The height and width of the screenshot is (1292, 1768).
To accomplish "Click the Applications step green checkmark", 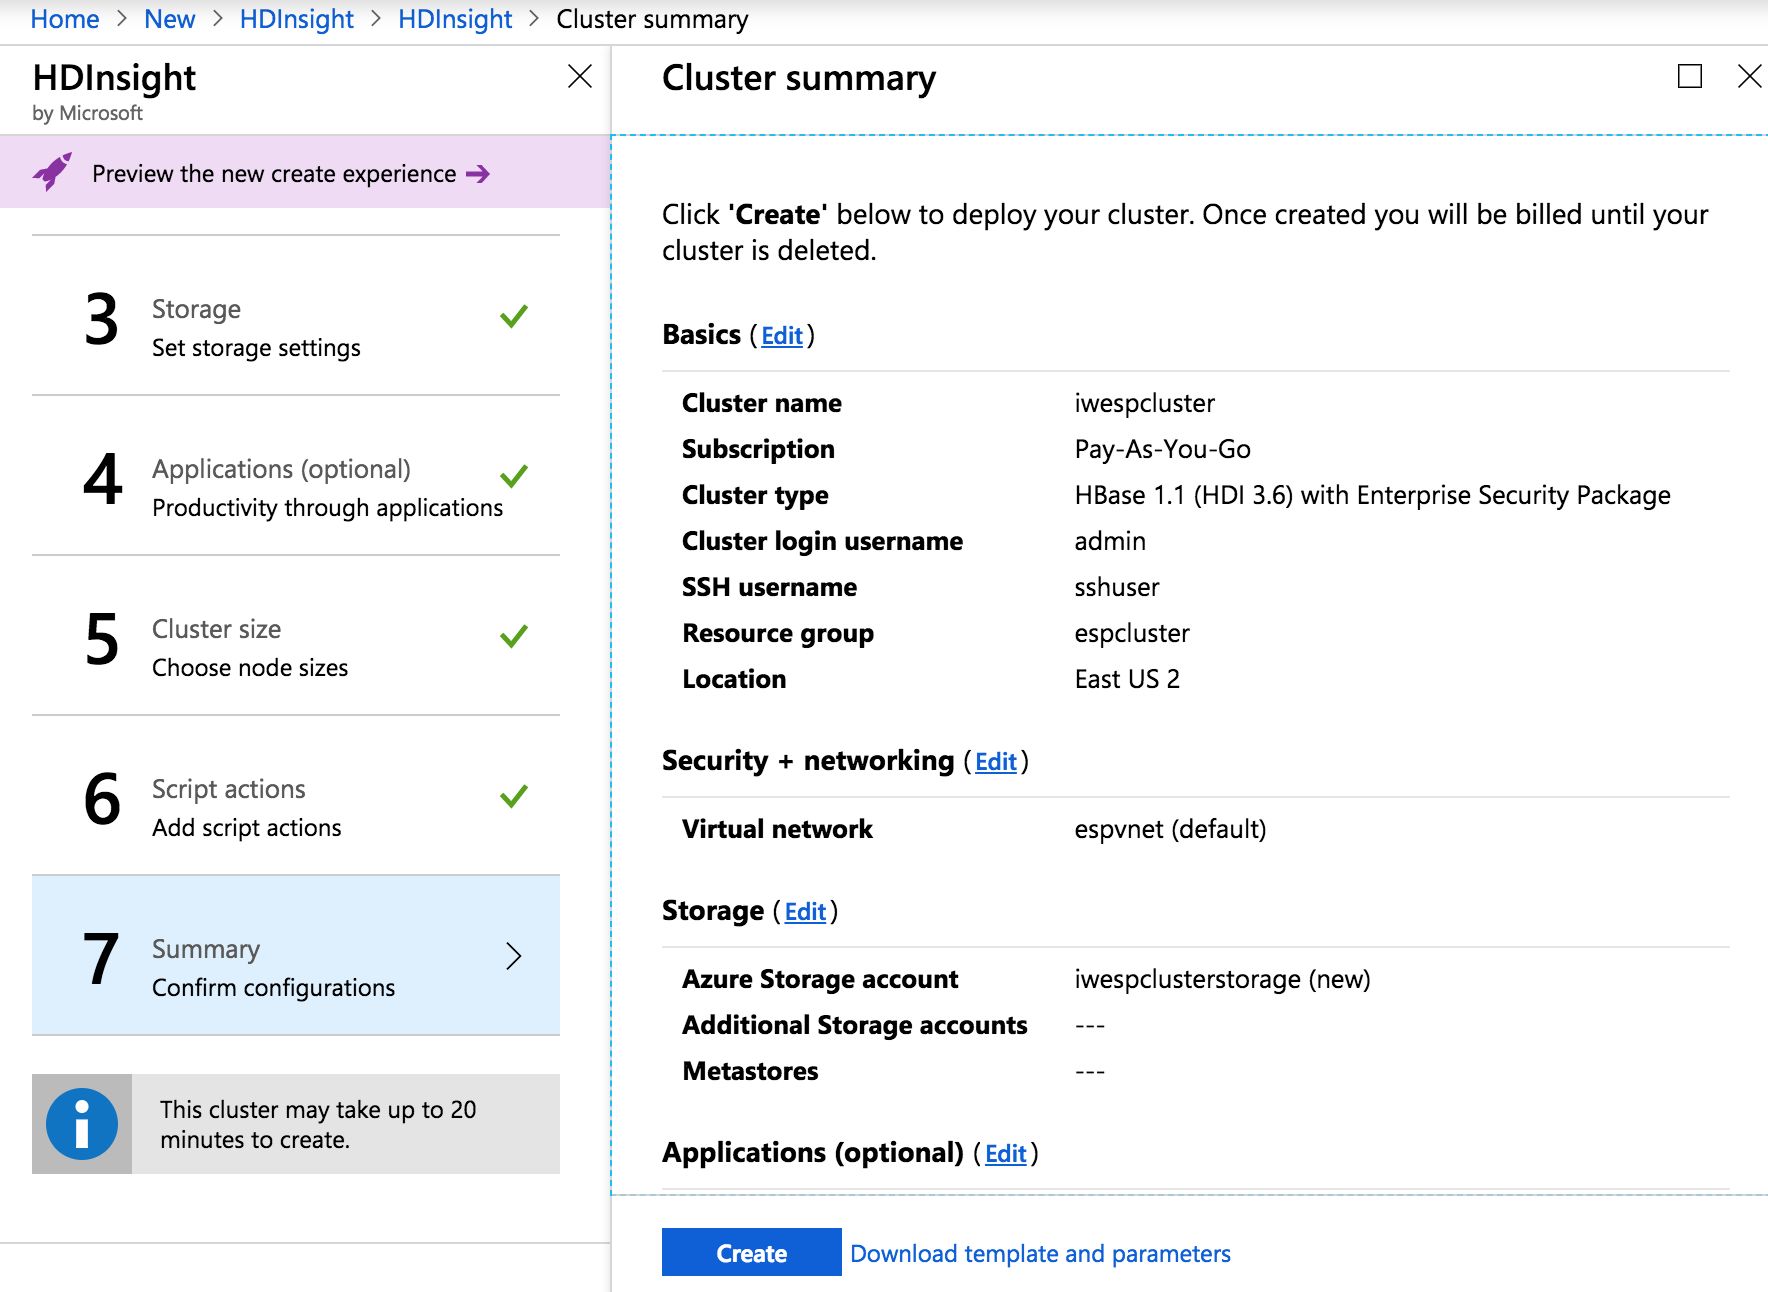I will click(x=514, y=476).
